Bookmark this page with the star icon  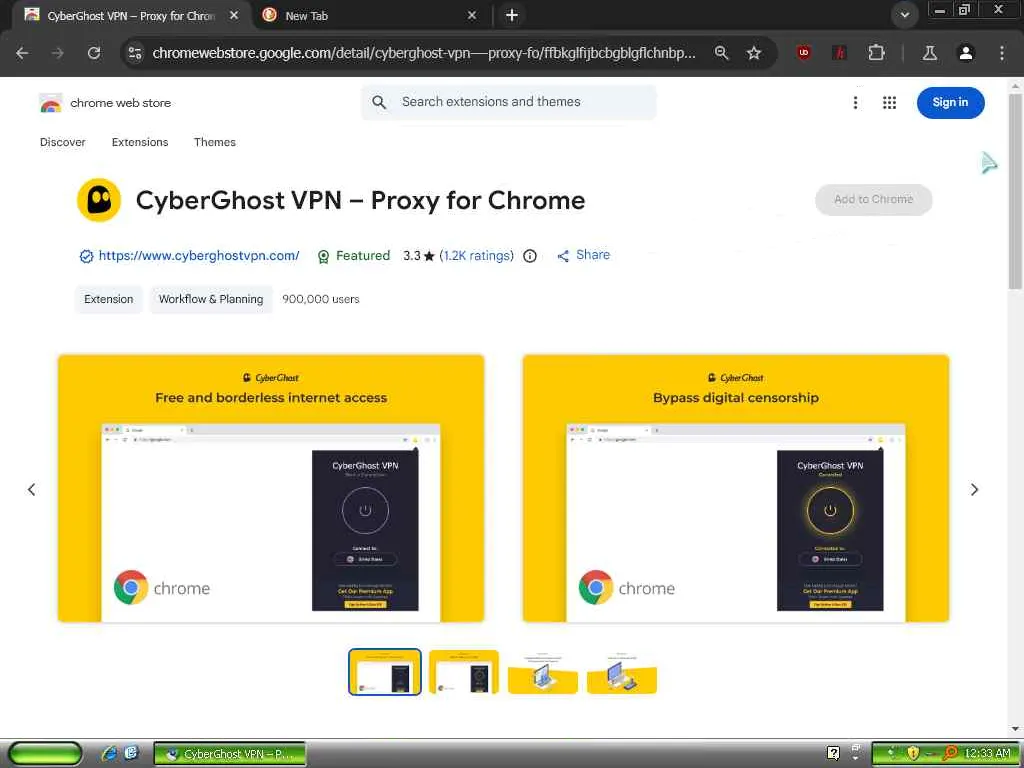click(754, 53)
